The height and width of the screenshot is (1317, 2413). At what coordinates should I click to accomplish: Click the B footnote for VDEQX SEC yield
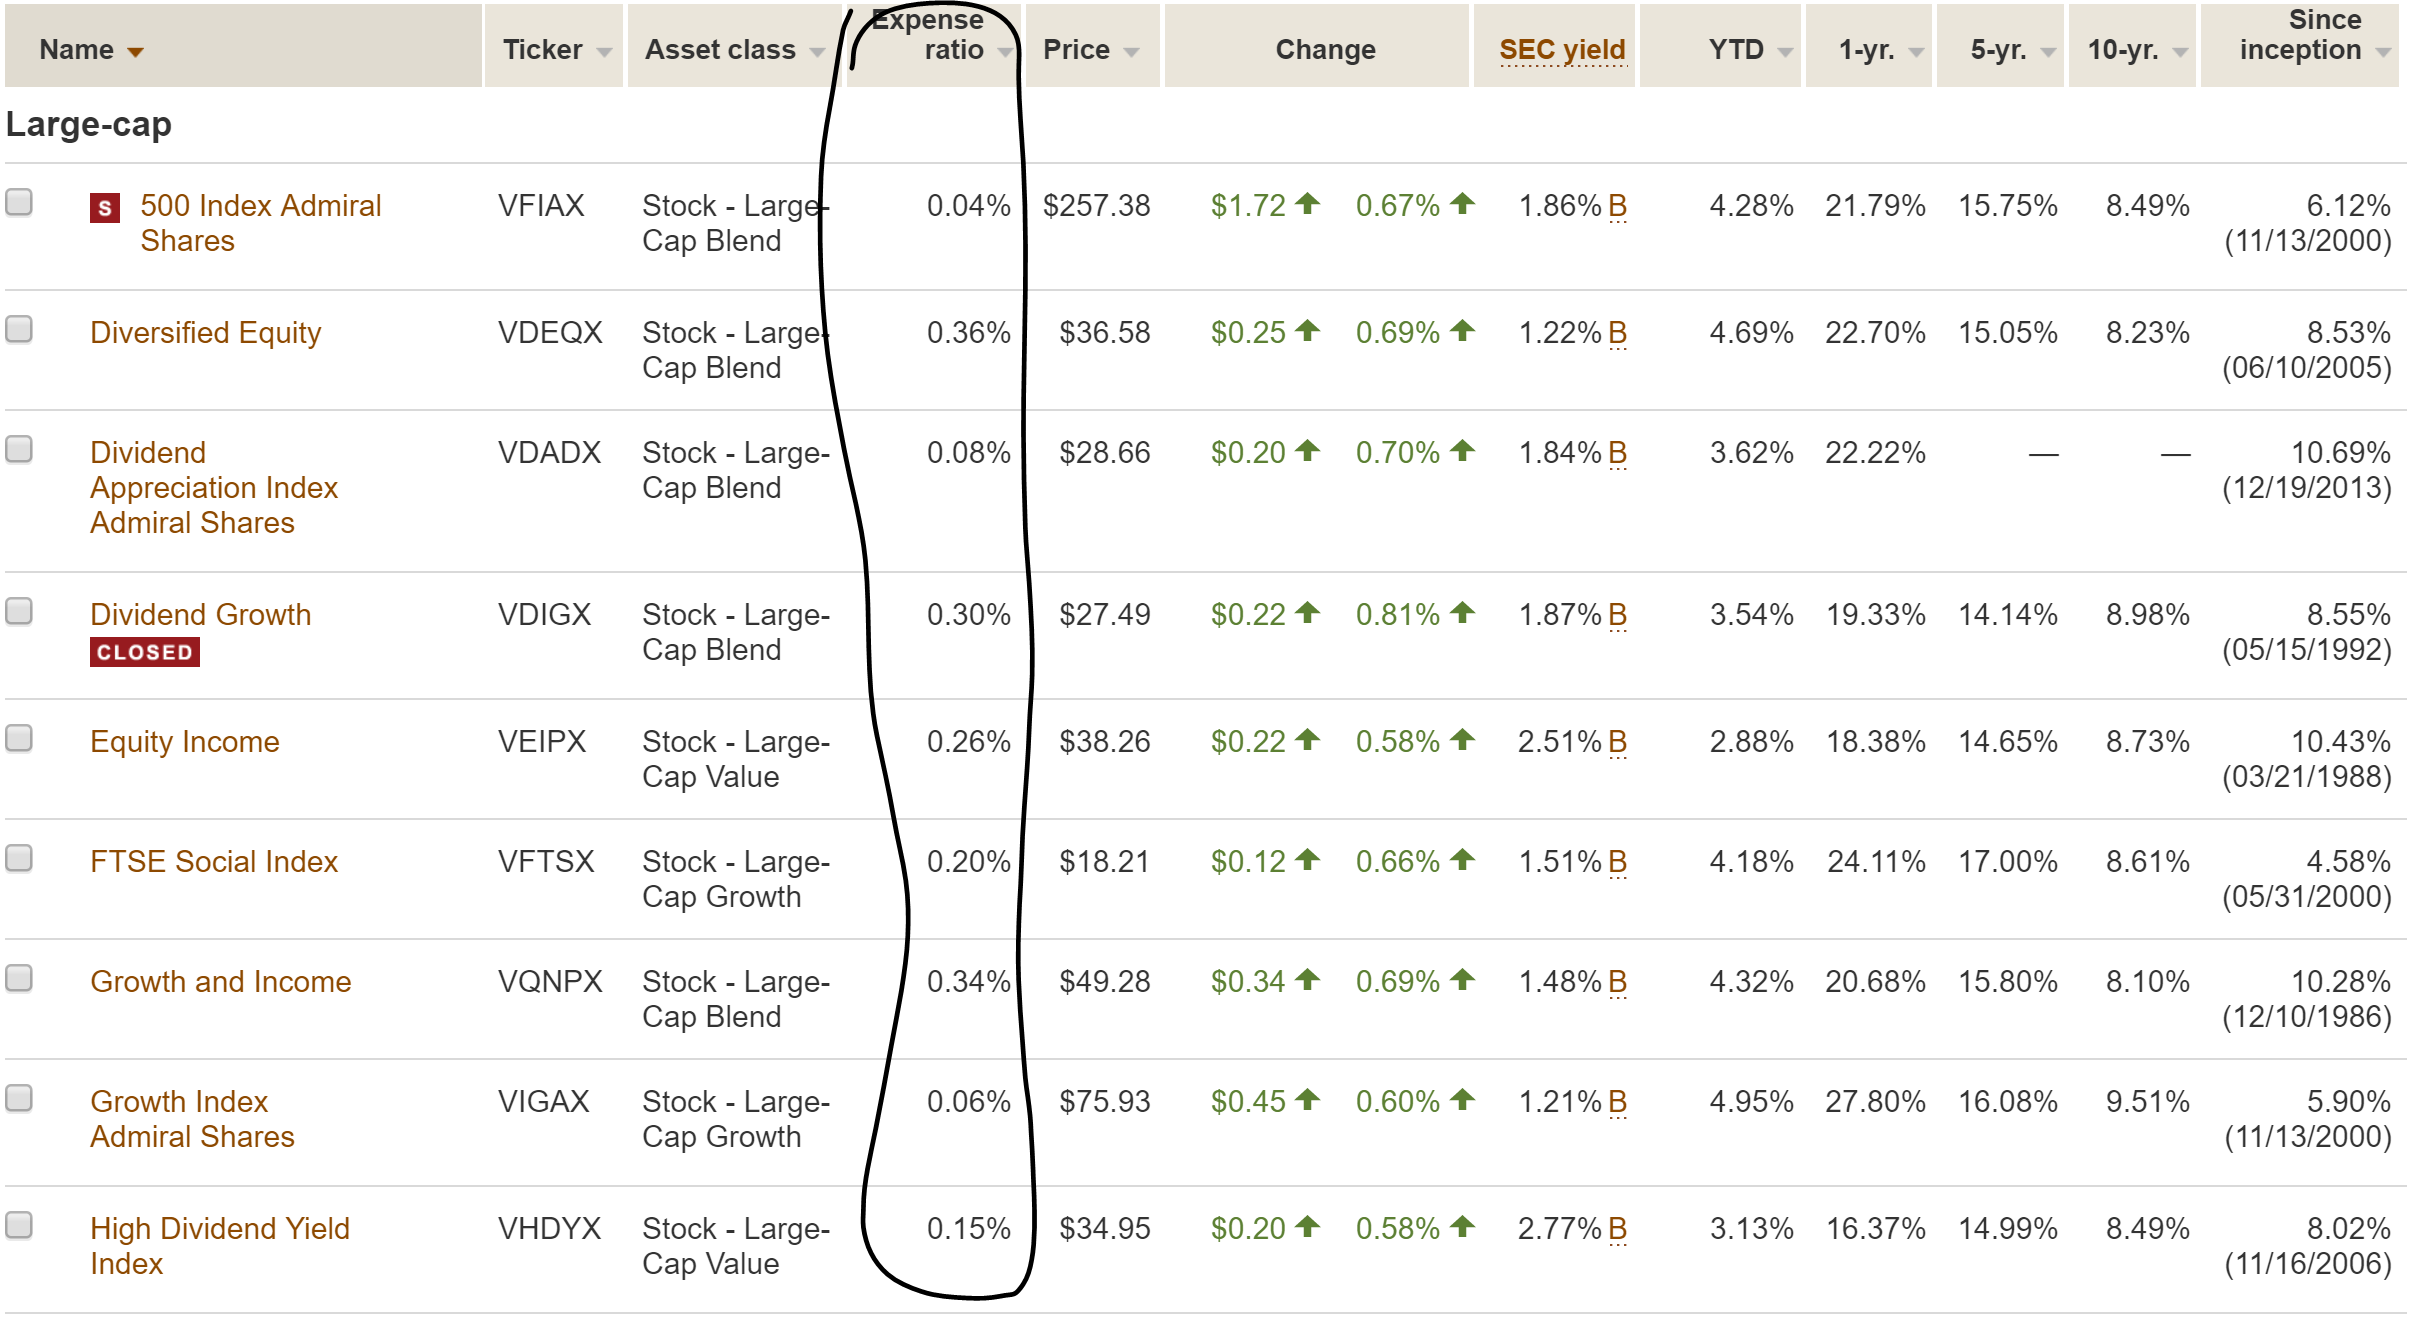pyautogui.click(x=1617, y=333)
